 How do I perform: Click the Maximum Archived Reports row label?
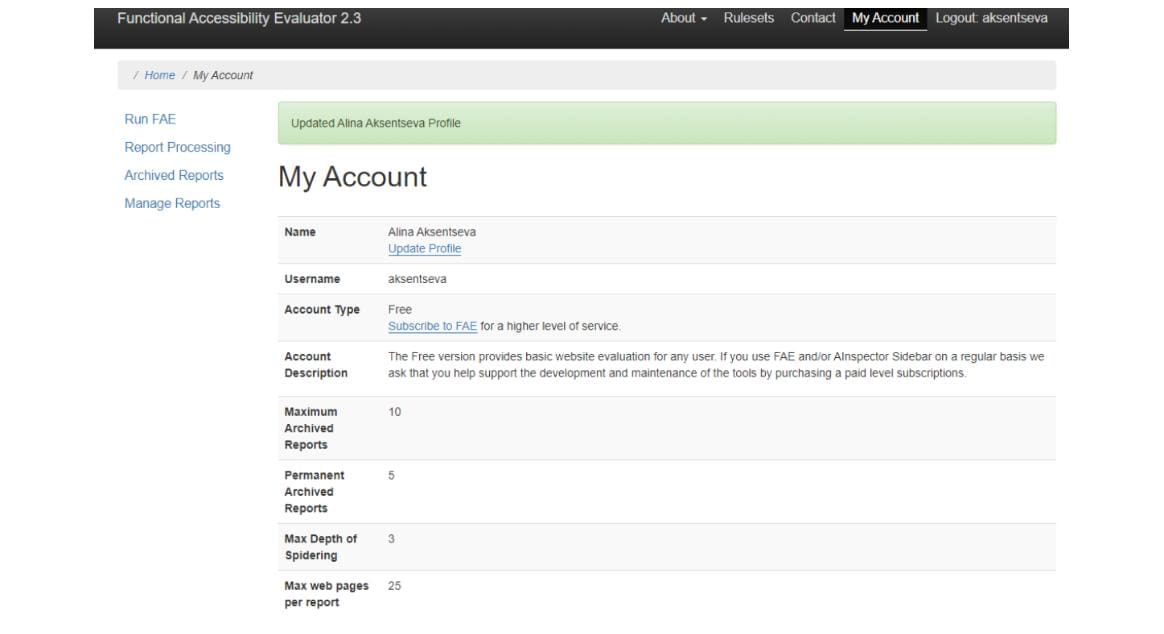(310, 428)
